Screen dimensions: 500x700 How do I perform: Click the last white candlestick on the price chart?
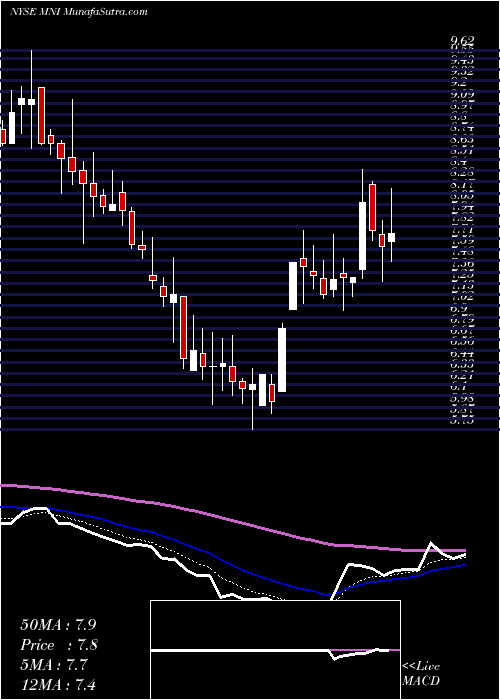tap(392, 238)
